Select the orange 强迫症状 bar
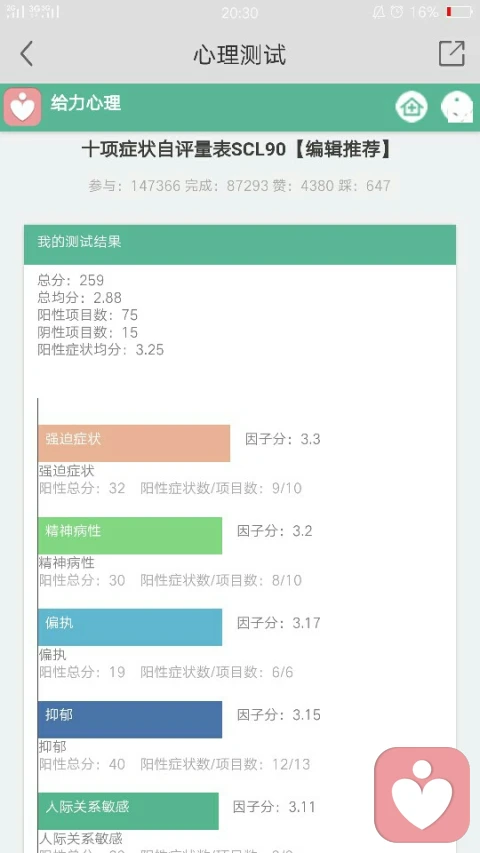Screen dimensions: 480x853 134,443
